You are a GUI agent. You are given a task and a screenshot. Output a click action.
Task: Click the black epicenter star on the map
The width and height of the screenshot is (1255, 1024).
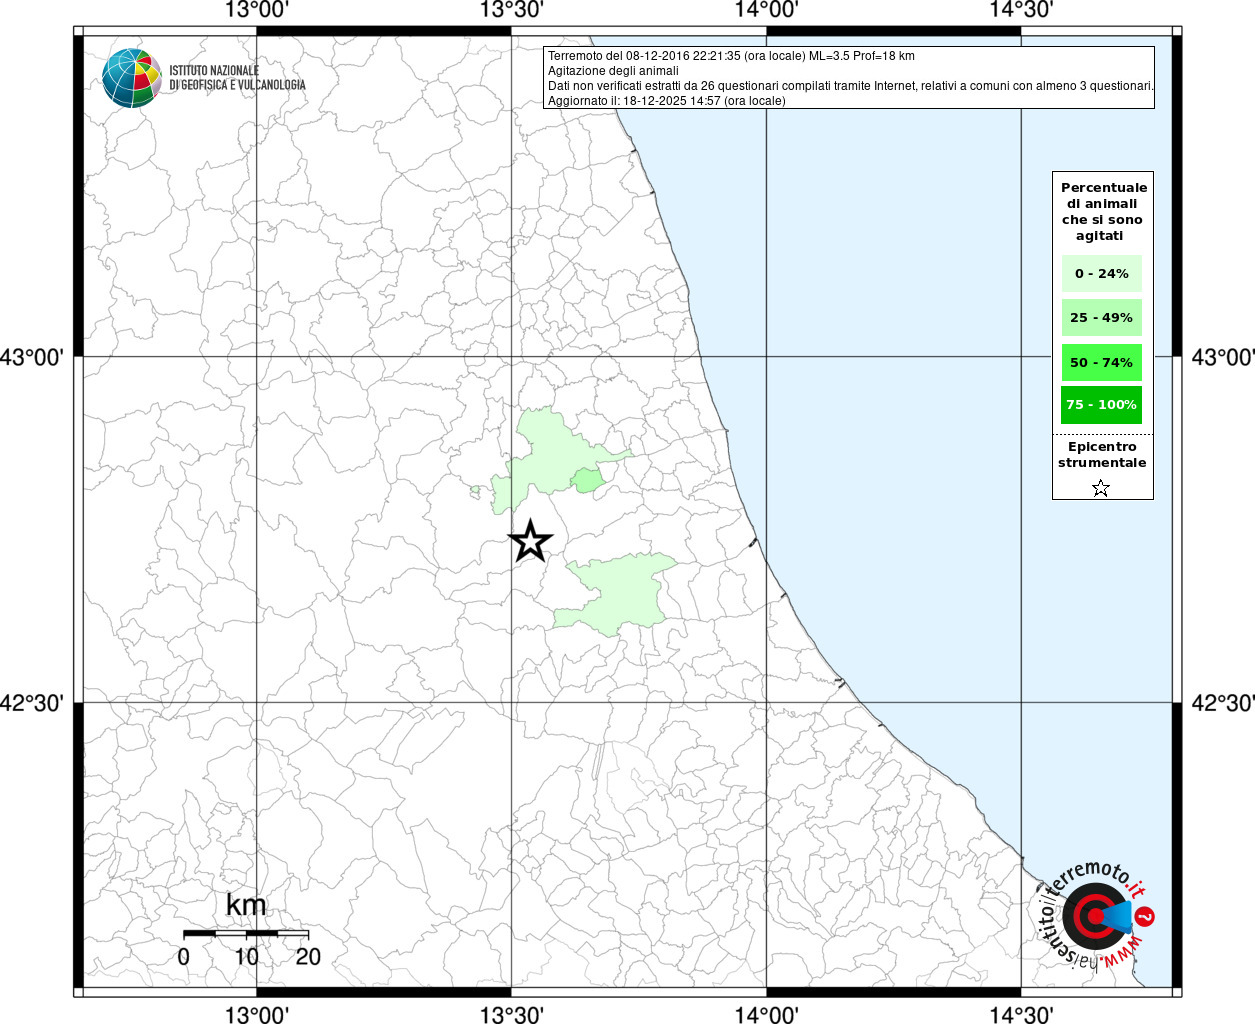530,541
